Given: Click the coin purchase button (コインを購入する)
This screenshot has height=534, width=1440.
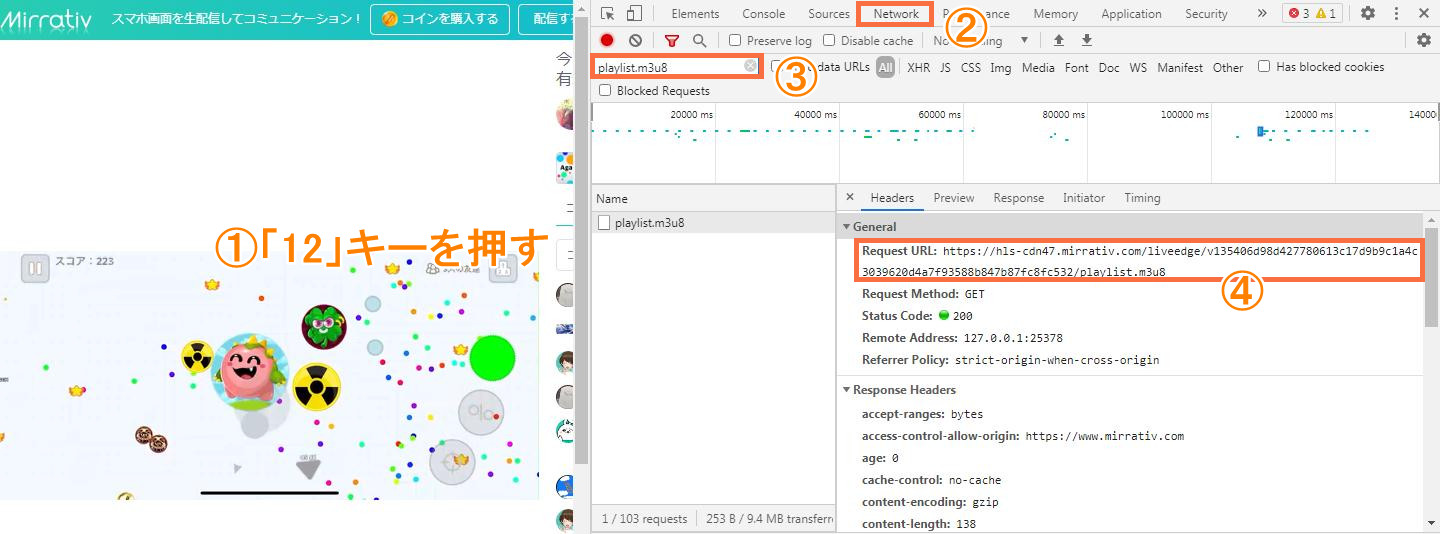Looking at the screenshot, I should (440, 19).
